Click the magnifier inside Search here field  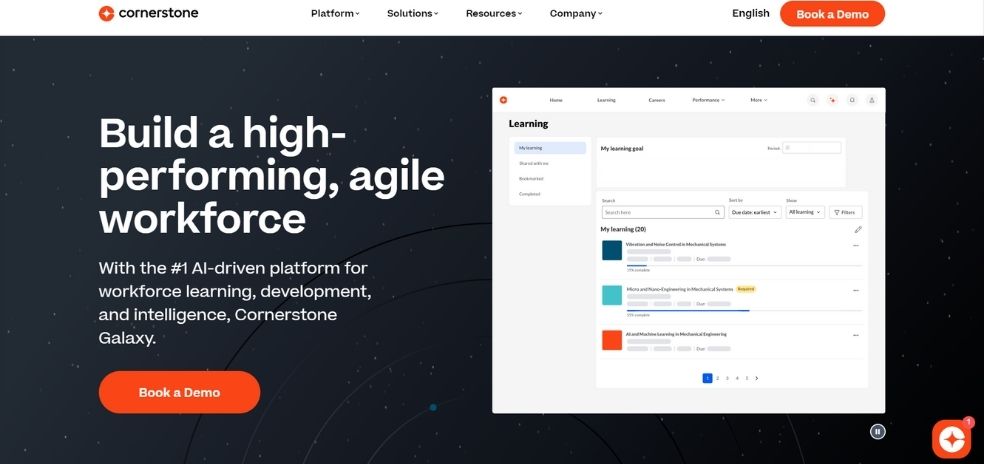[717, 212]
